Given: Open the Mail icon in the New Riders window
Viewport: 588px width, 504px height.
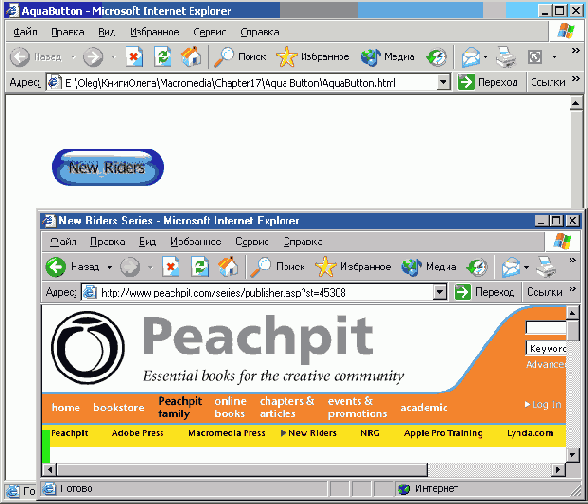Looking at the screenshot, I should click(511, 267).
